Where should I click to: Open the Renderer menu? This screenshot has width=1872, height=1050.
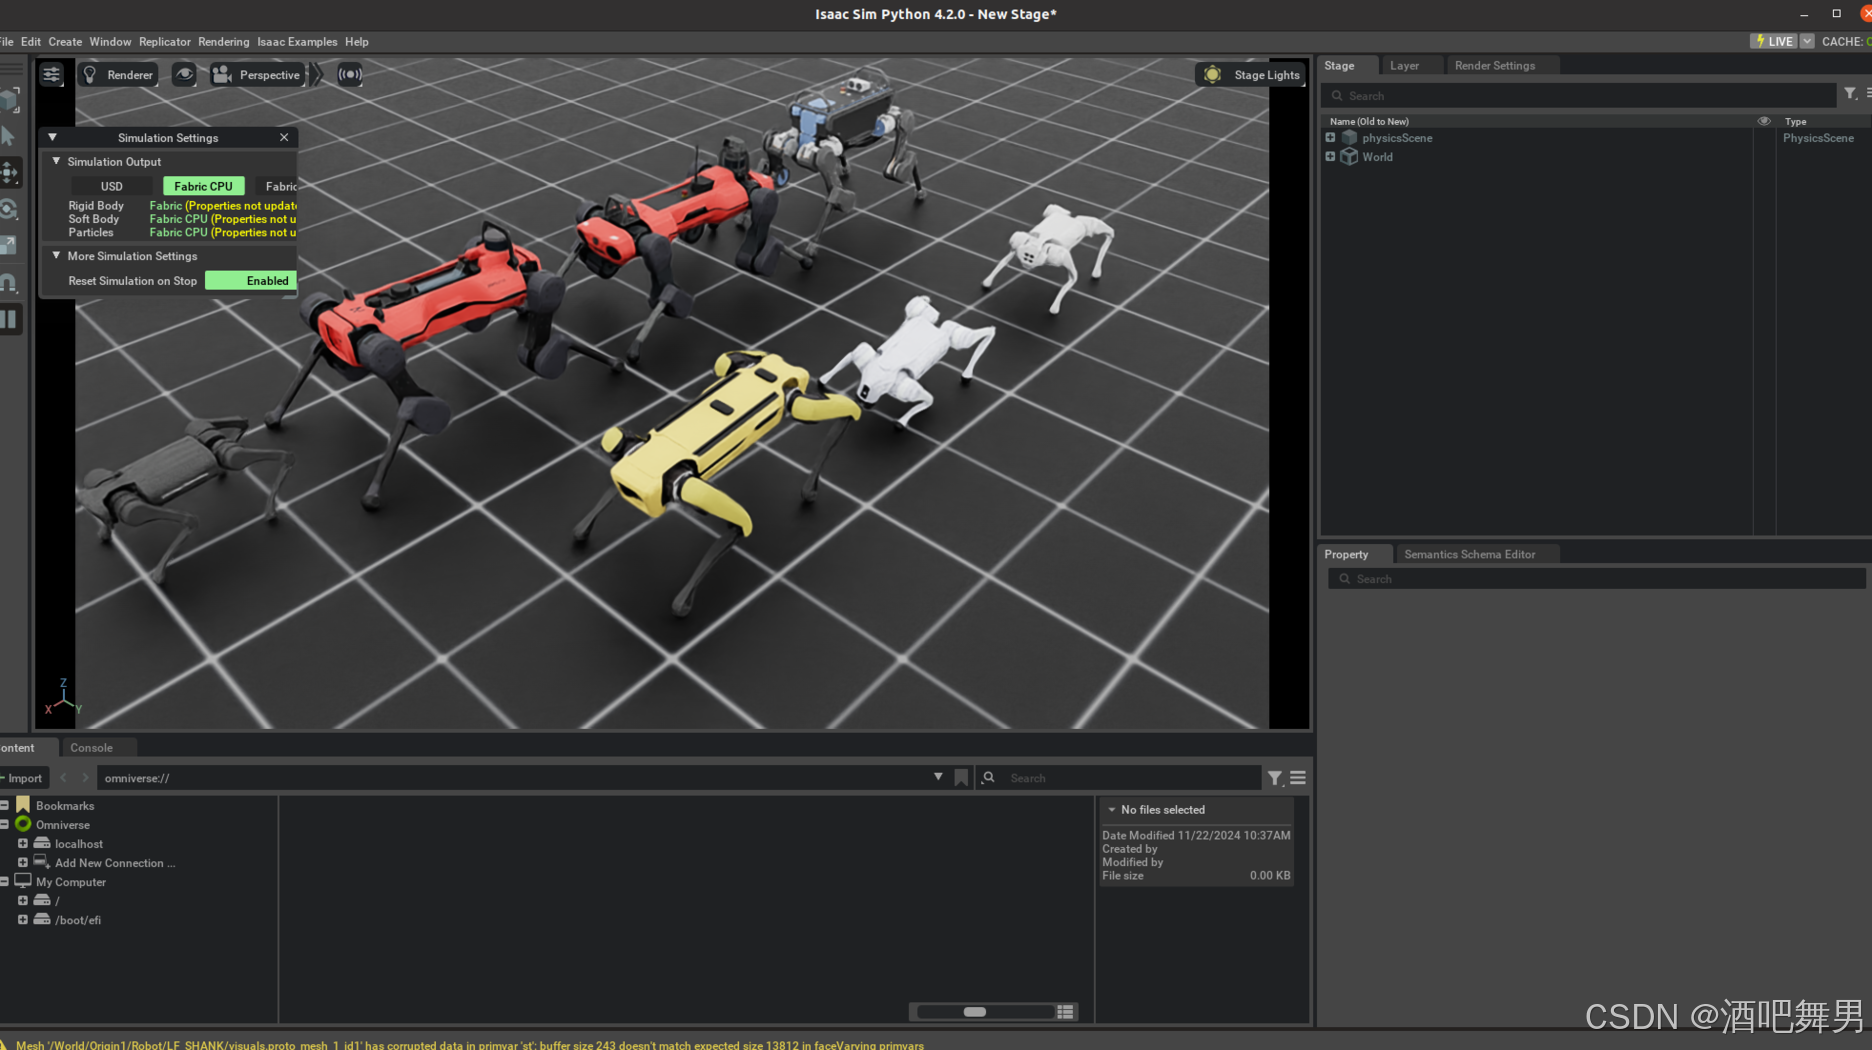click(118, 75)
